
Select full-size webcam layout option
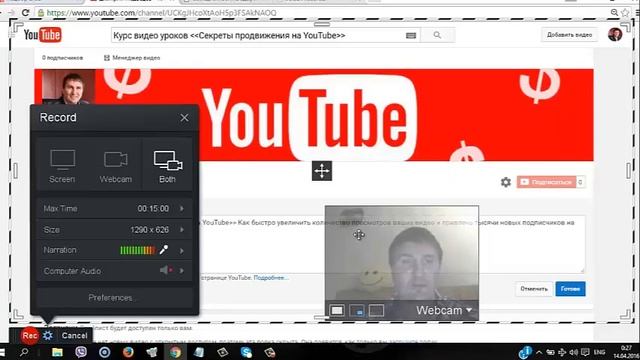coord(376,311)
